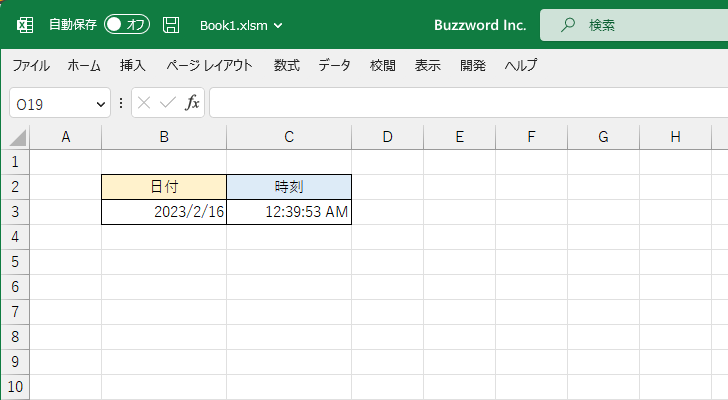Image resolution: width=728 pixels, height=400 pixels.
Task: Select column B header
Action: [x=164, y=137]
